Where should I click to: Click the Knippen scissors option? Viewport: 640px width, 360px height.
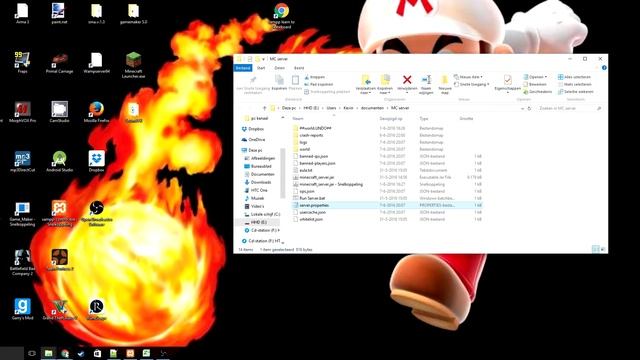click(315, 77)
